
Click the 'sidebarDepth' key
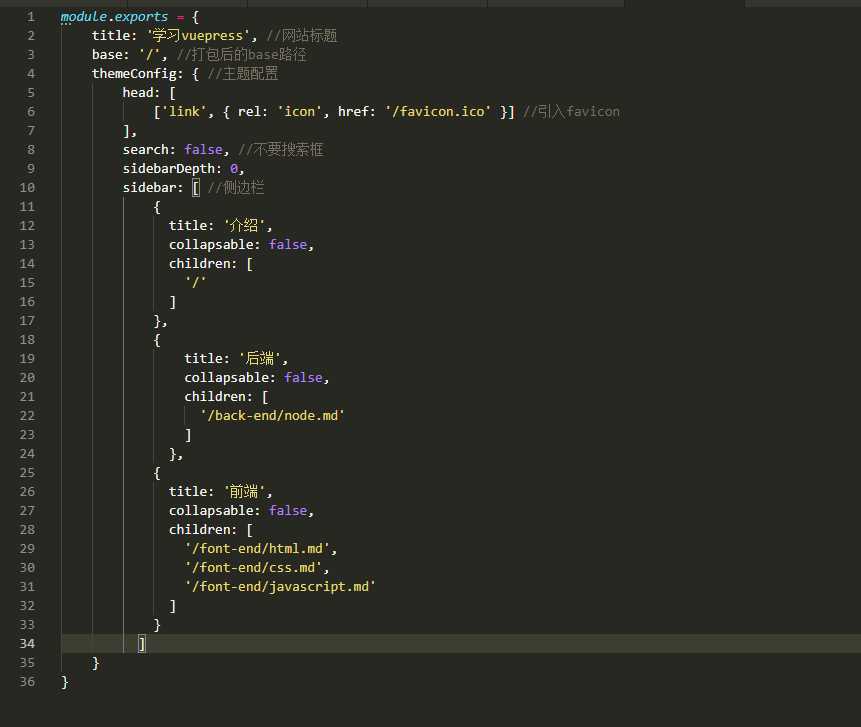[x=168, y=169]
